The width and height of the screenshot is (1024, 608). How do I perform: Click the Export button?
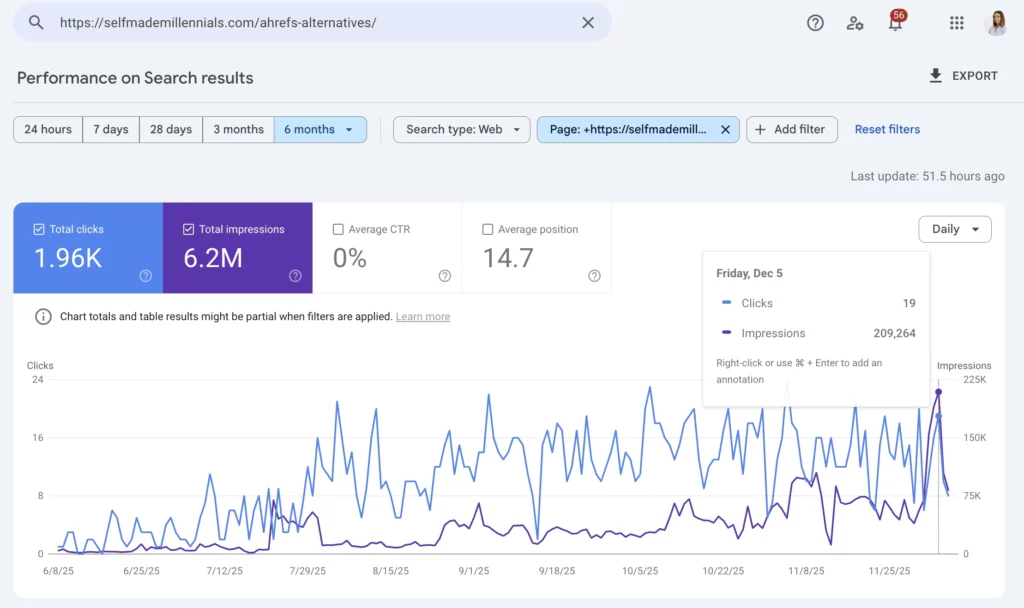tap(963, 75)
